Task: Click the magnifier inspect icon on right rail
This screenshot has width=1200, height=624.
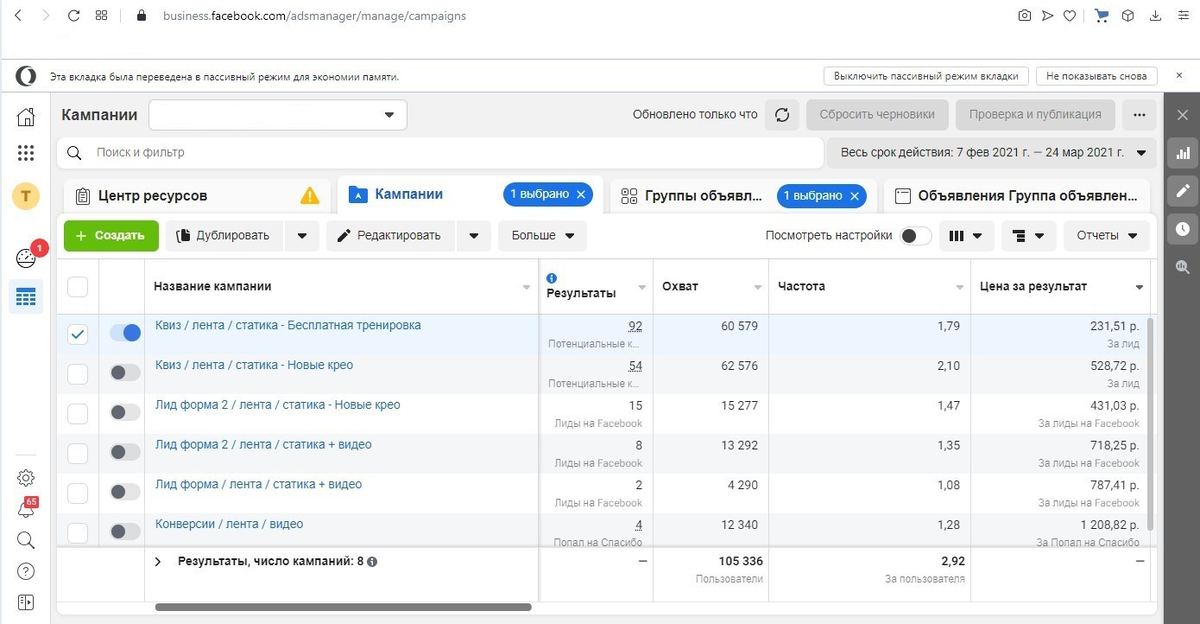Action: [1183, 267]
